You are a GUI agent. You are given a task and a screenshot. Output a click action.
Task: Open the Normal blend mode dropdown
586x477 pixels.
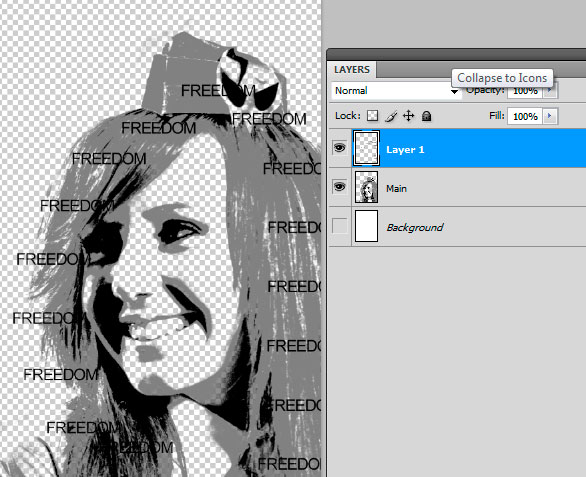click(x=396, y=91)
